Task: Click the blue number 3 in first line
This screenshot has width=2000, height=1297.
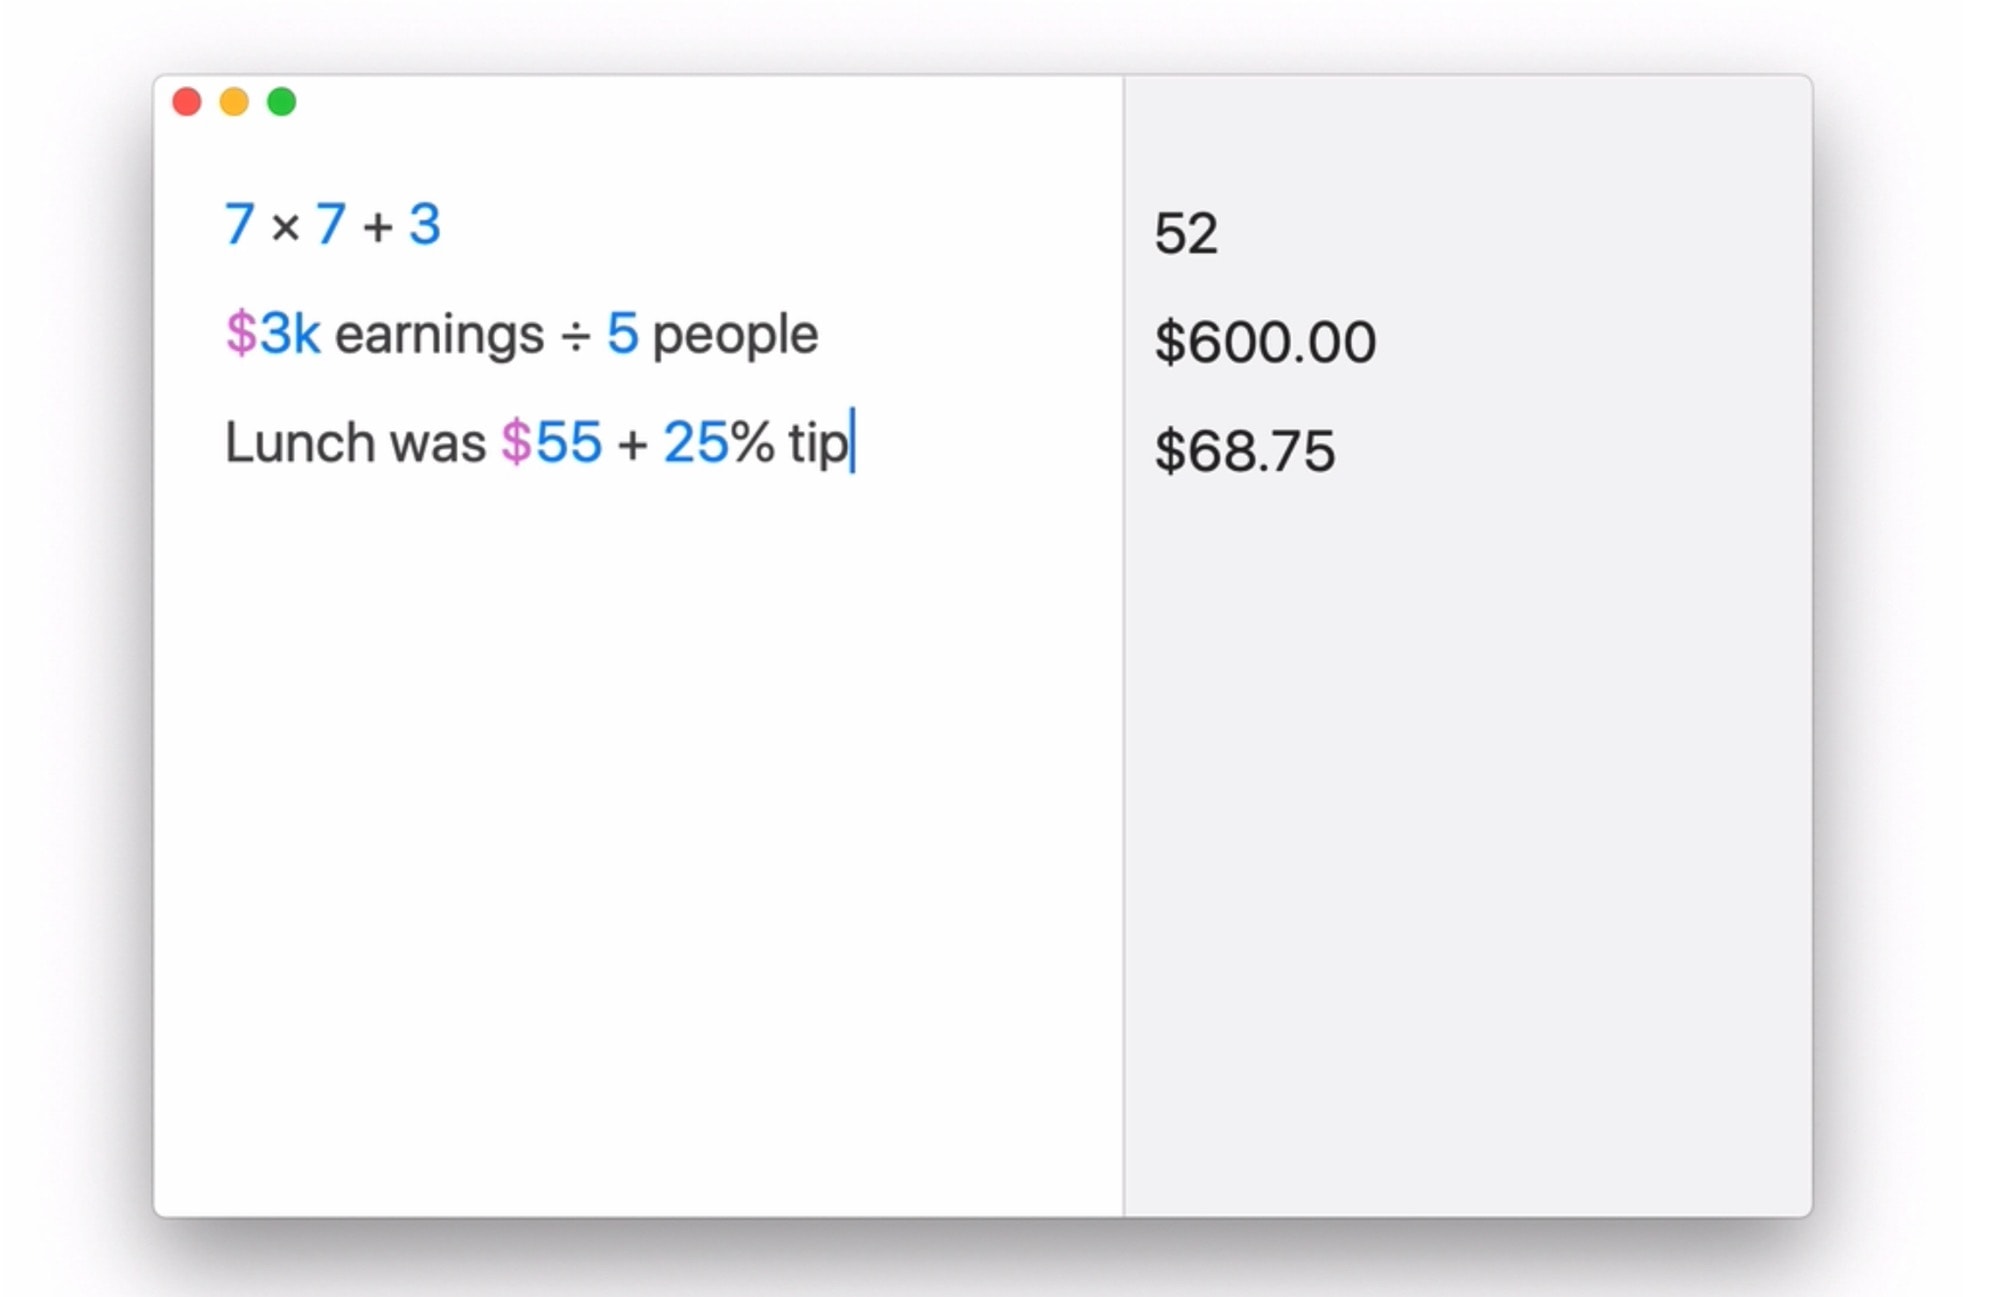Action: 424,224
